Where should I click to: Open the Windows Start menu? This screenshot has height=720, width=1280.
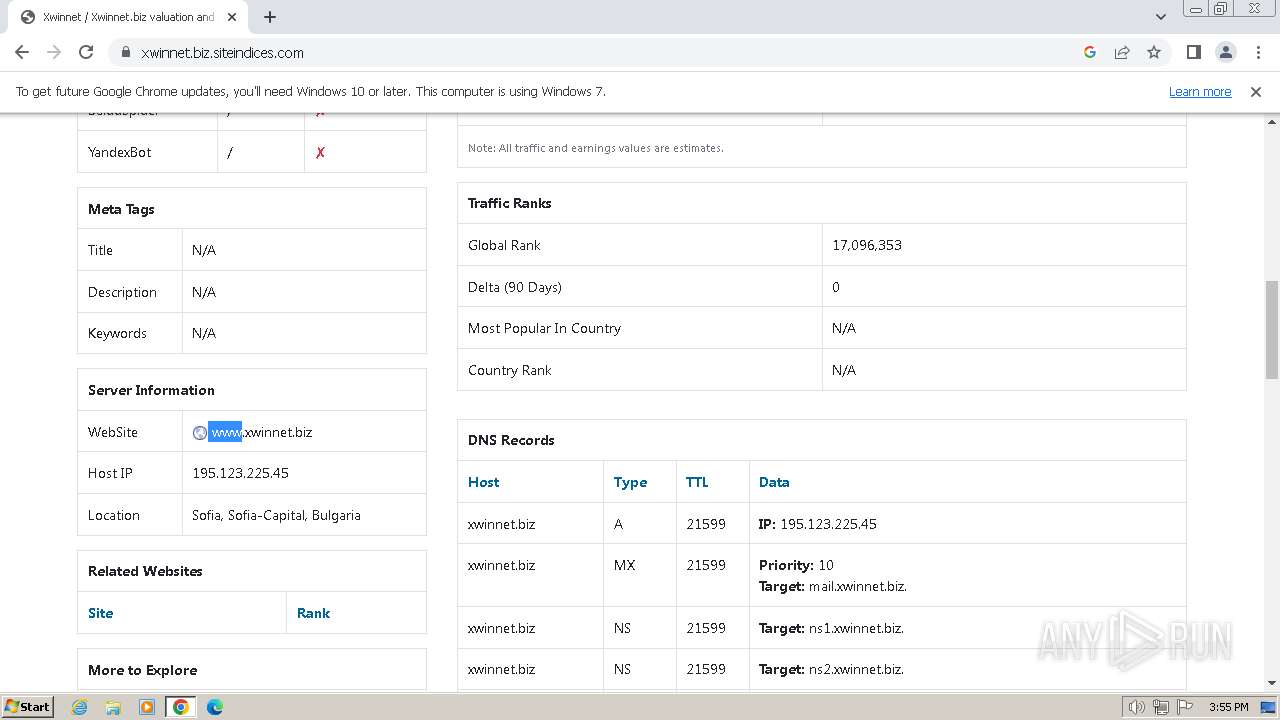[x=28, y=706]
